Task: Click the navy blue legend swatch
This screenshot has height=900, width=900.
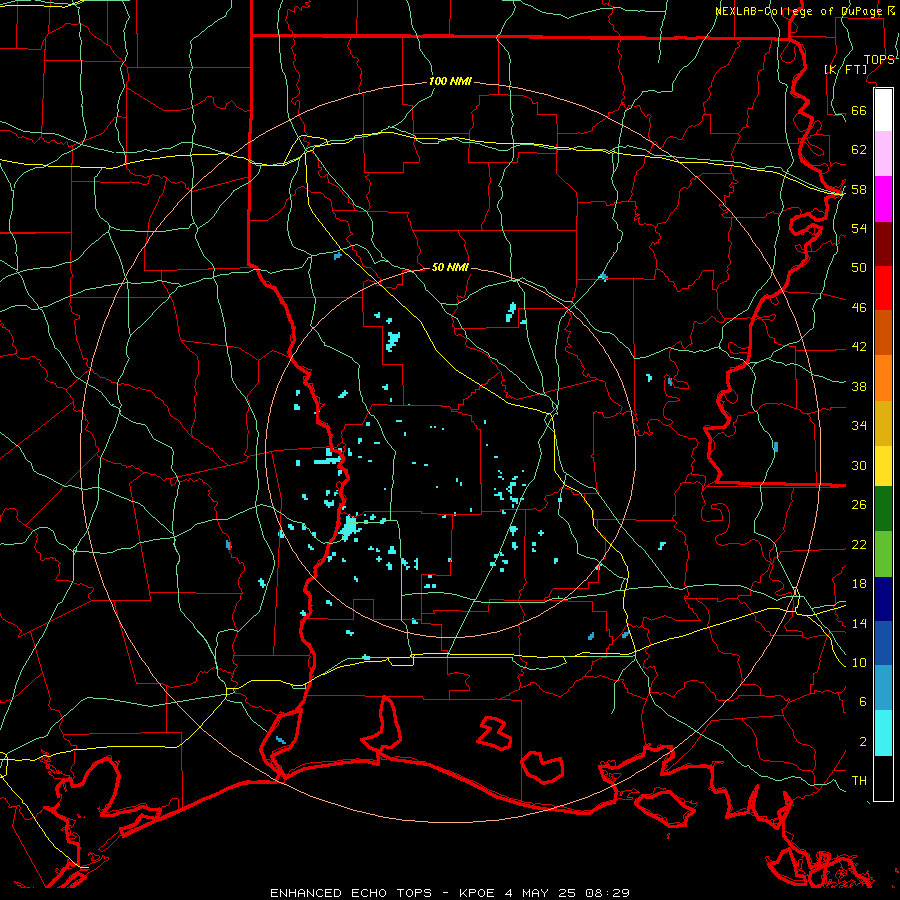Action: (883, 599)
